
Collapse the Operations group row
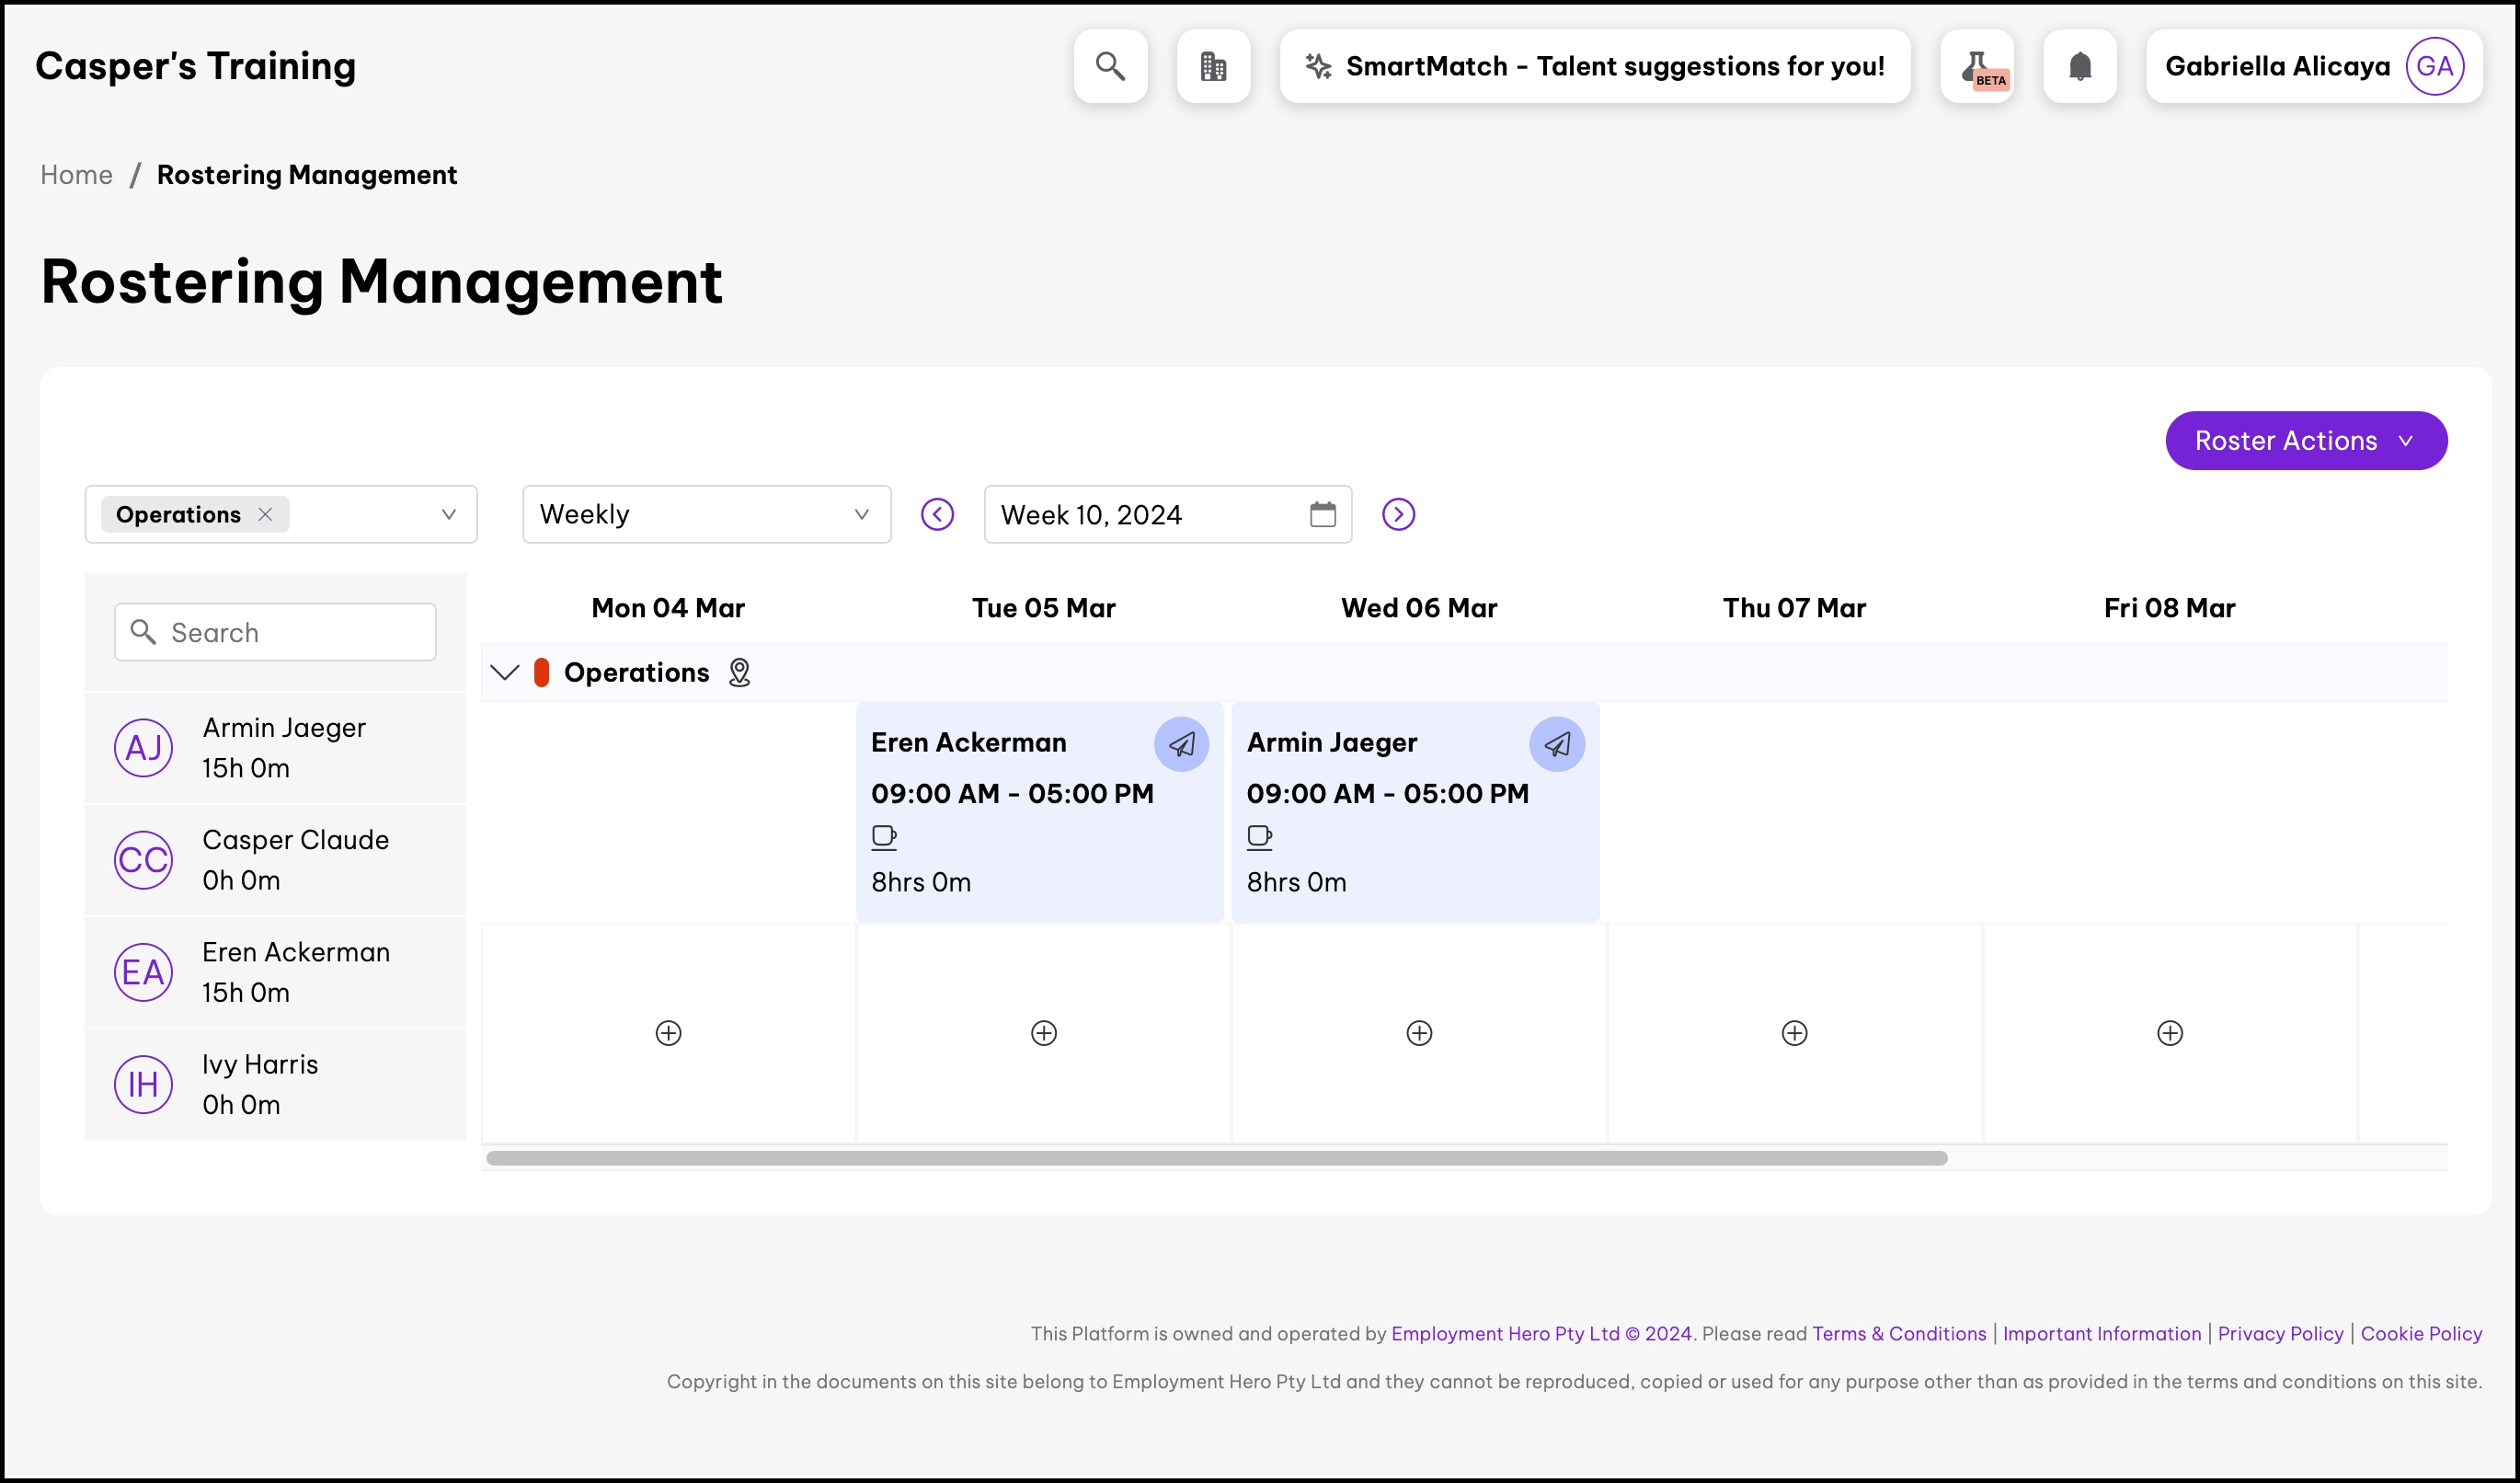505,672
